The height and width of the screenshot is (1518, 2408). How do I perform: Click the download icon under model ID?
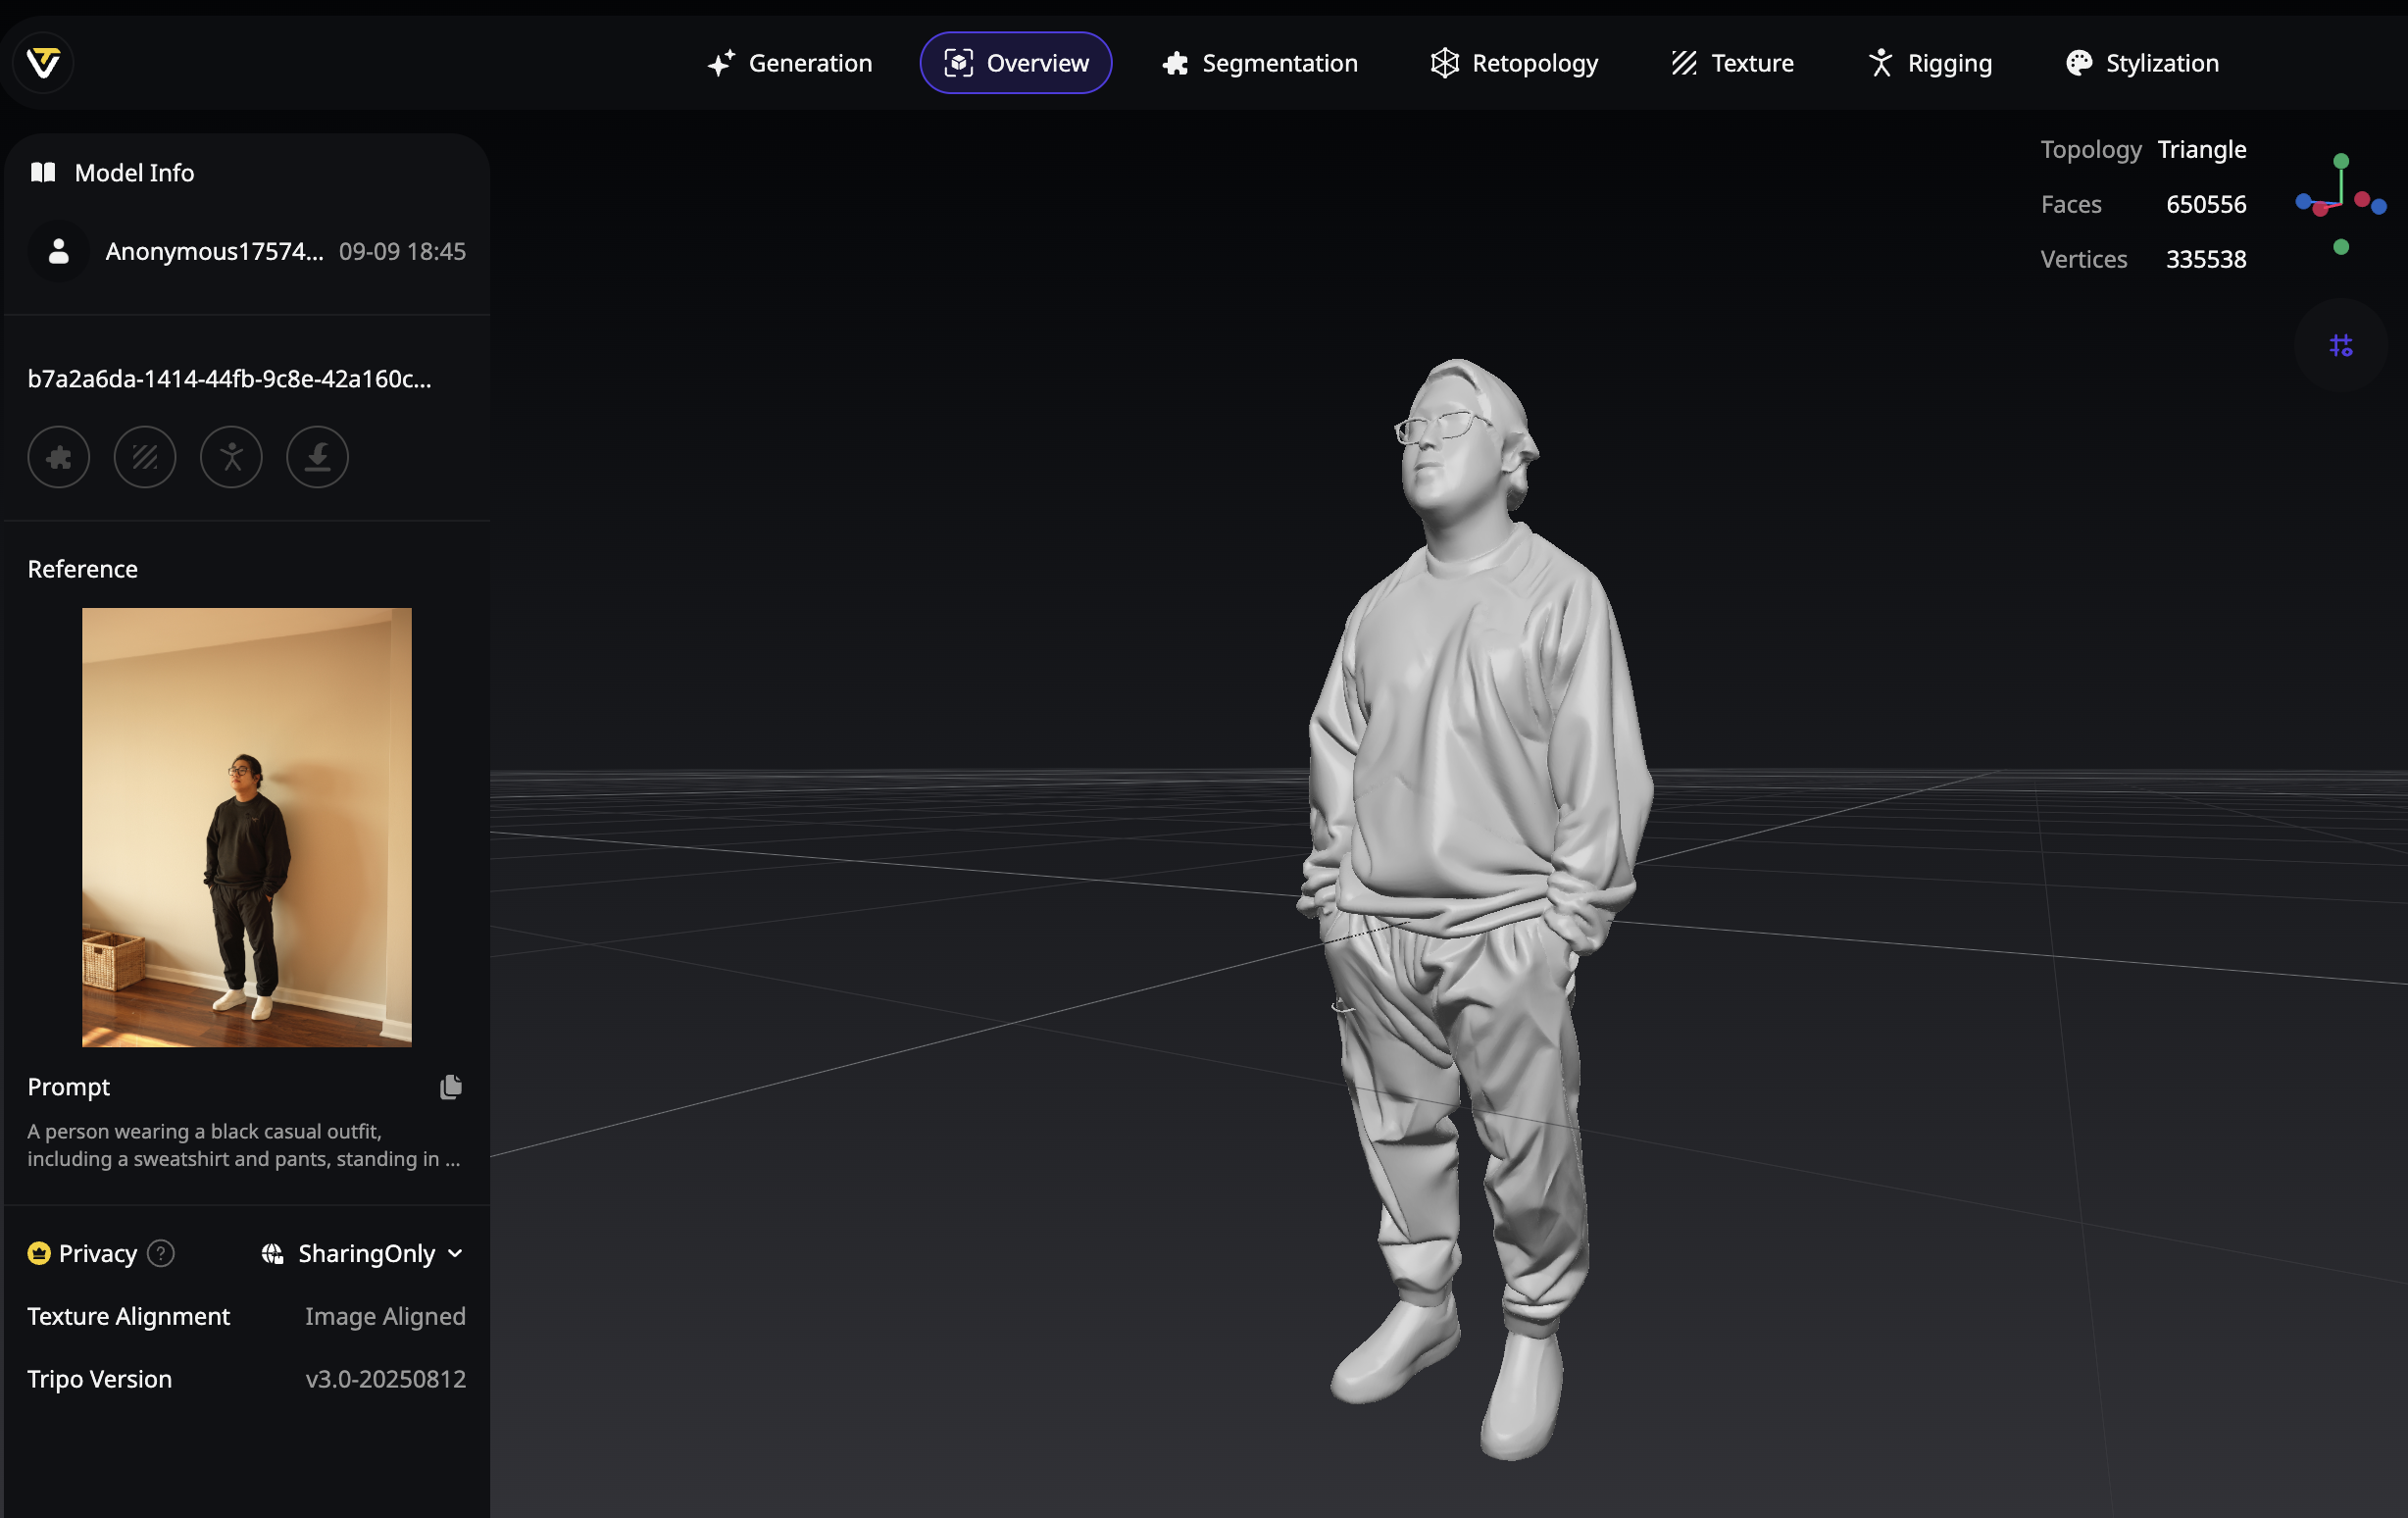(x=317, y=457)
